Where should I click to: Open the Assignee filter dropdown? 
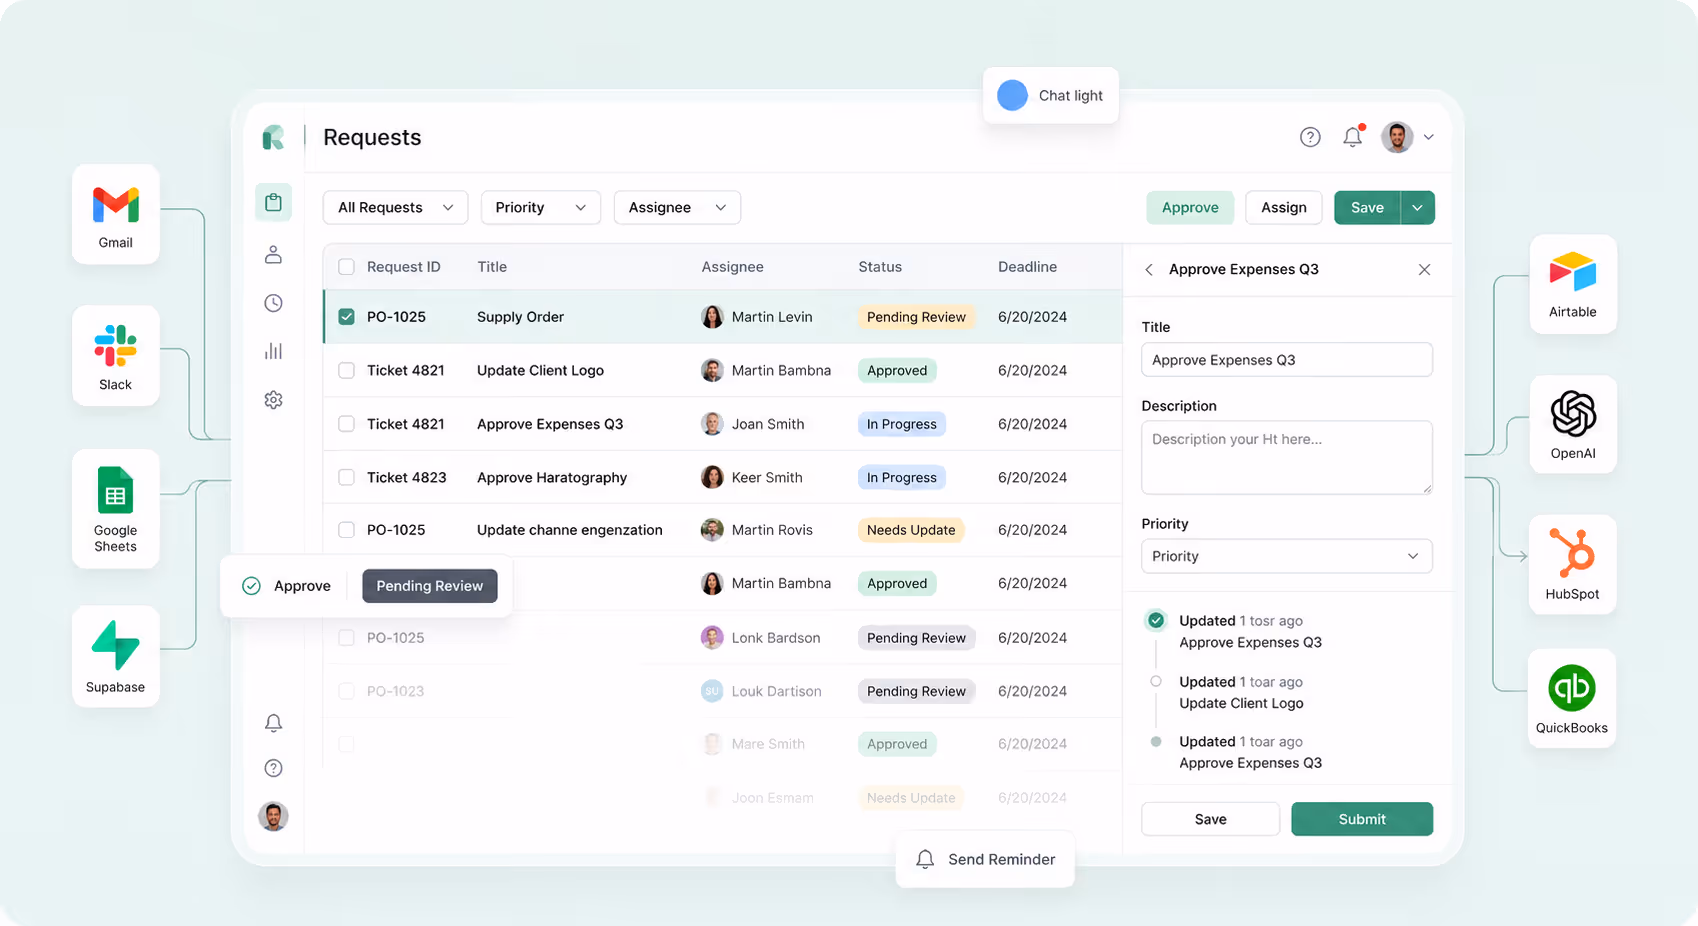(677, 207)
